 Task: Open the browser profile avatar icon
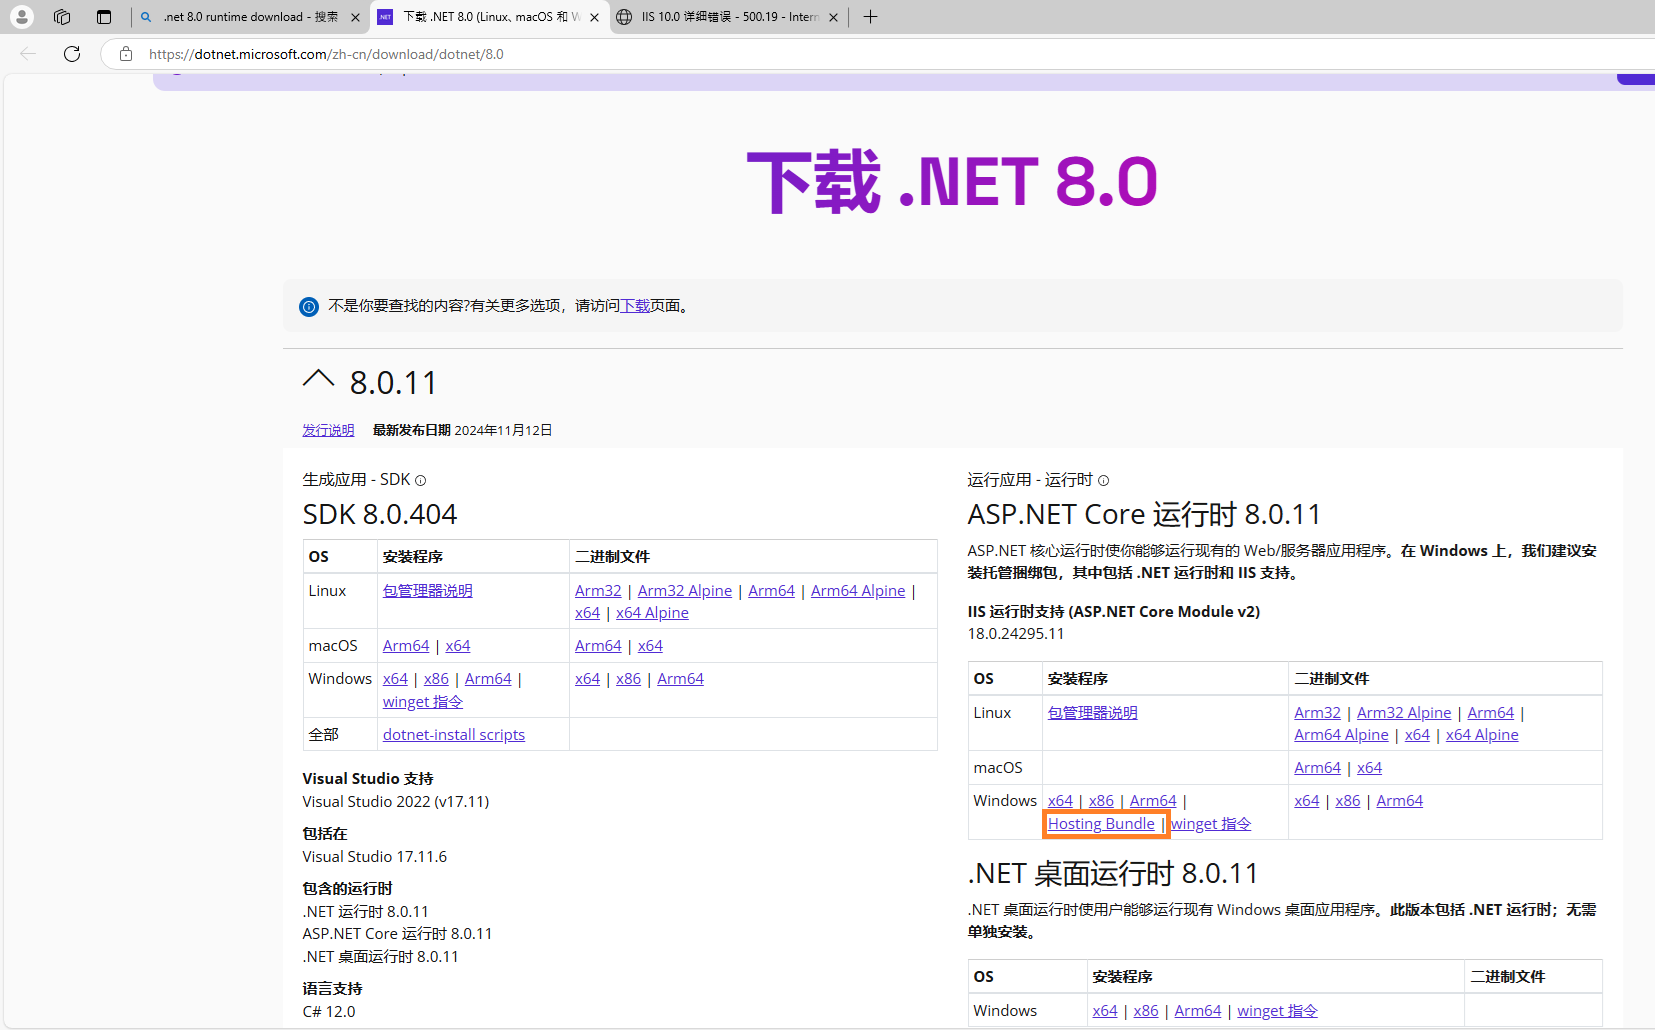point(21,17)
